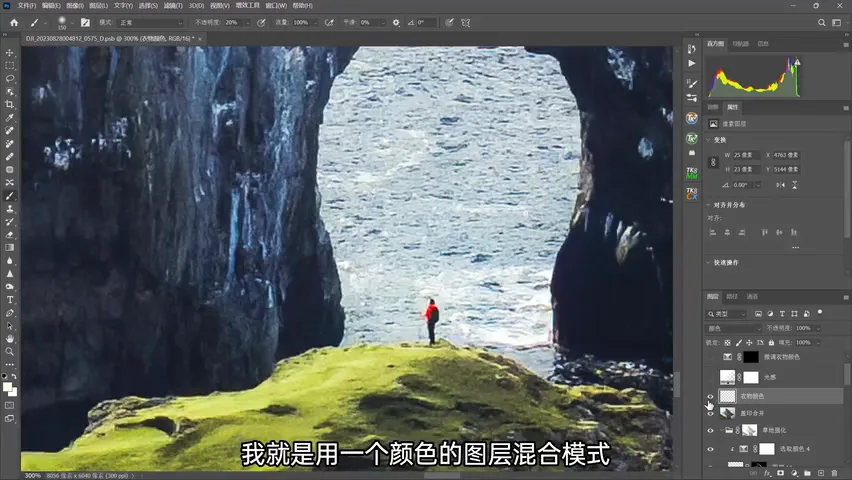
Task: Open smoothing options gear icon
Action: [396, 22]
